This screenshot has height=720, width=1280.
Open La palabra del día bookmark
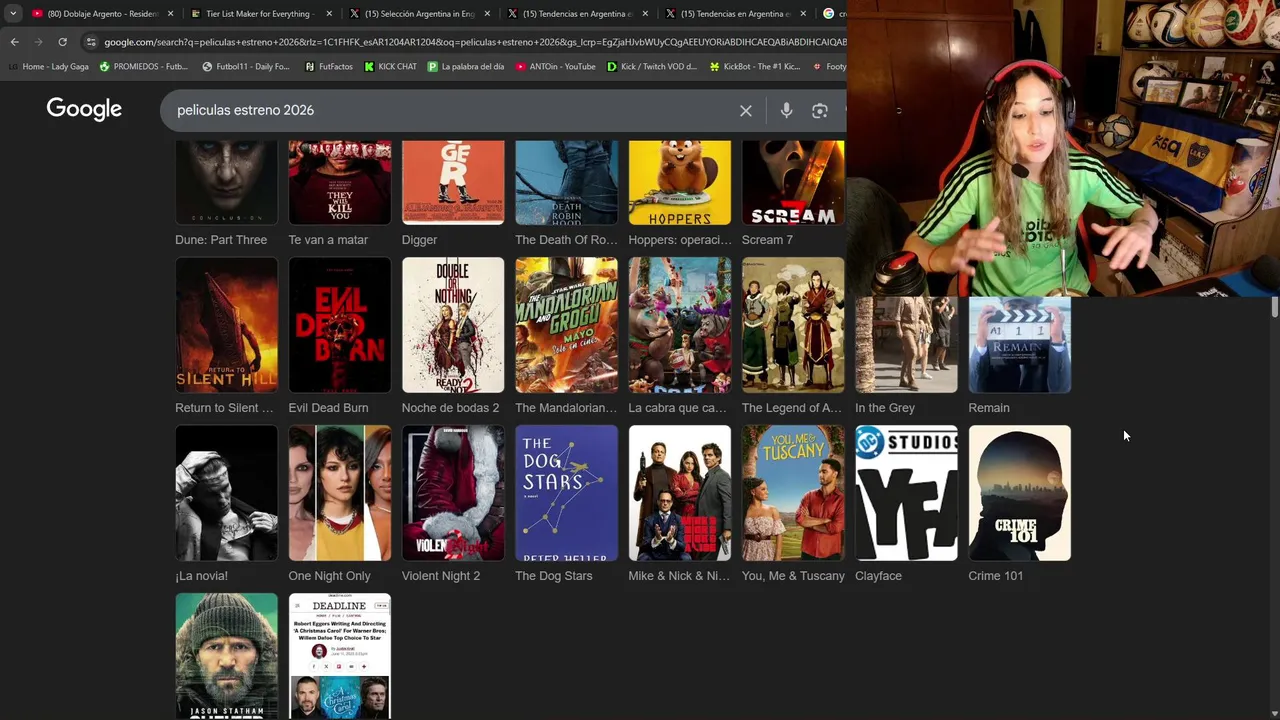[466, 67]
